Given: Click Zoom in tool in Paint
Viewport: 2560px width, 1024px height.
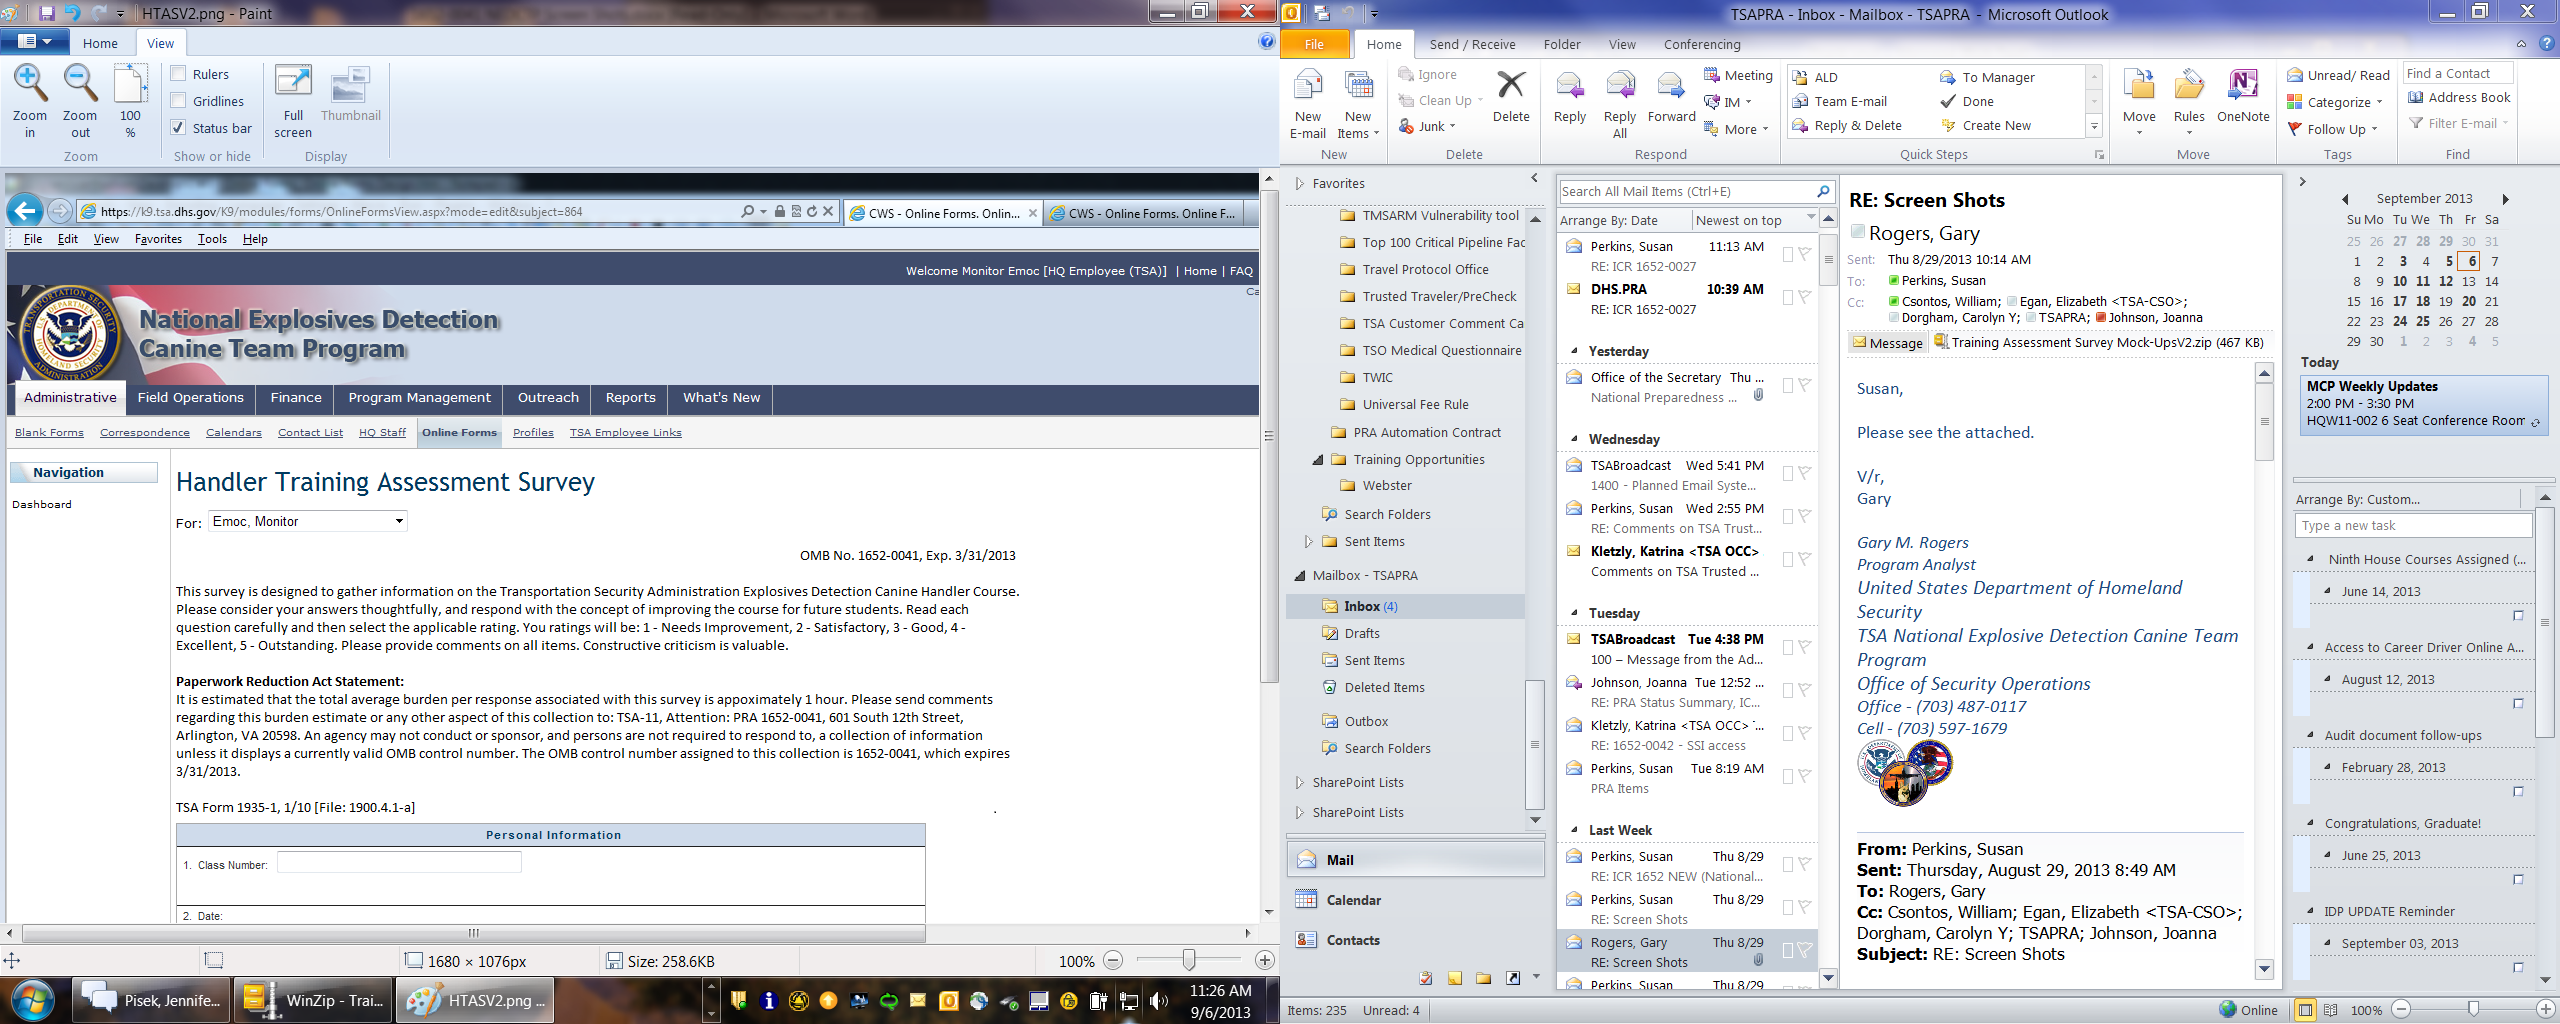Looking at the screenshot, I should pos(30,101).
